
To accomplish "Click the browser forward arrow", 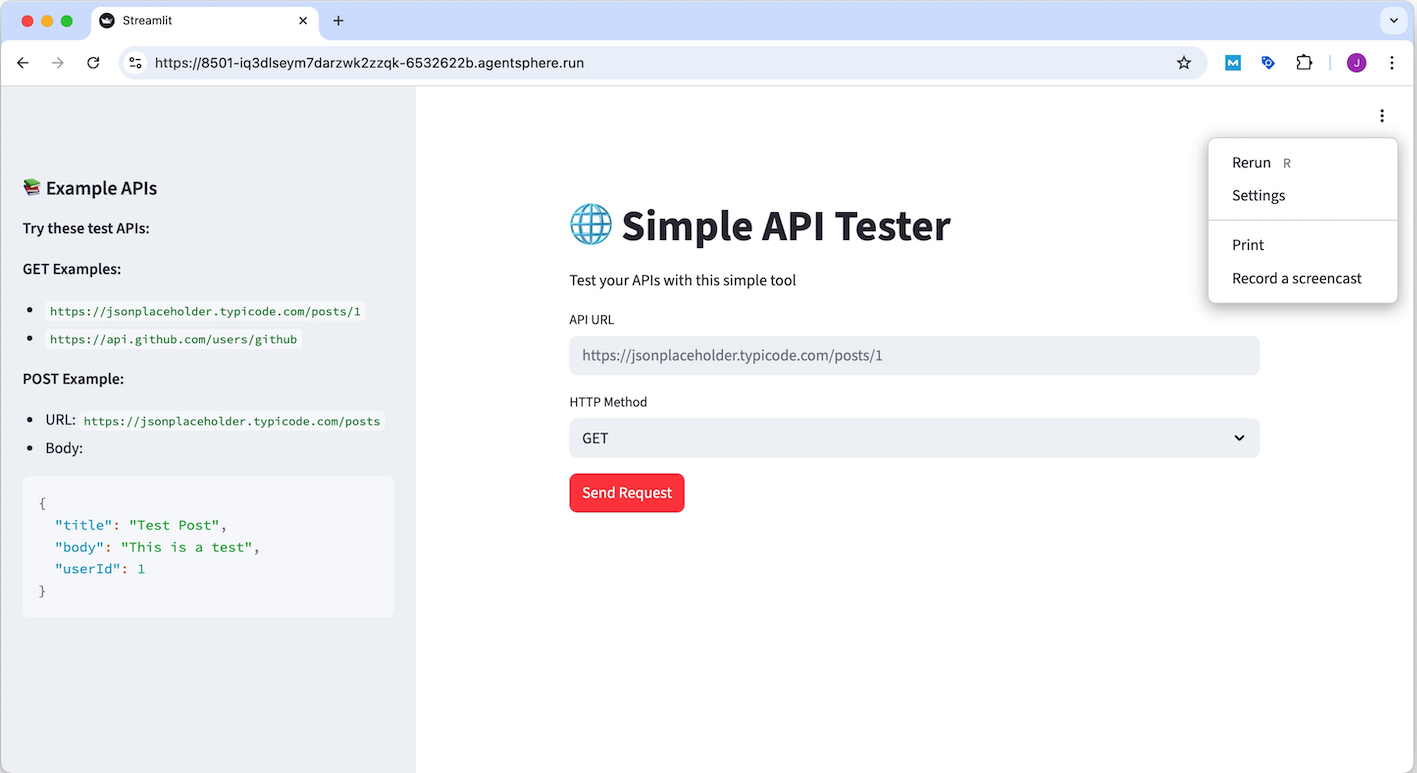I will point(57,62).
